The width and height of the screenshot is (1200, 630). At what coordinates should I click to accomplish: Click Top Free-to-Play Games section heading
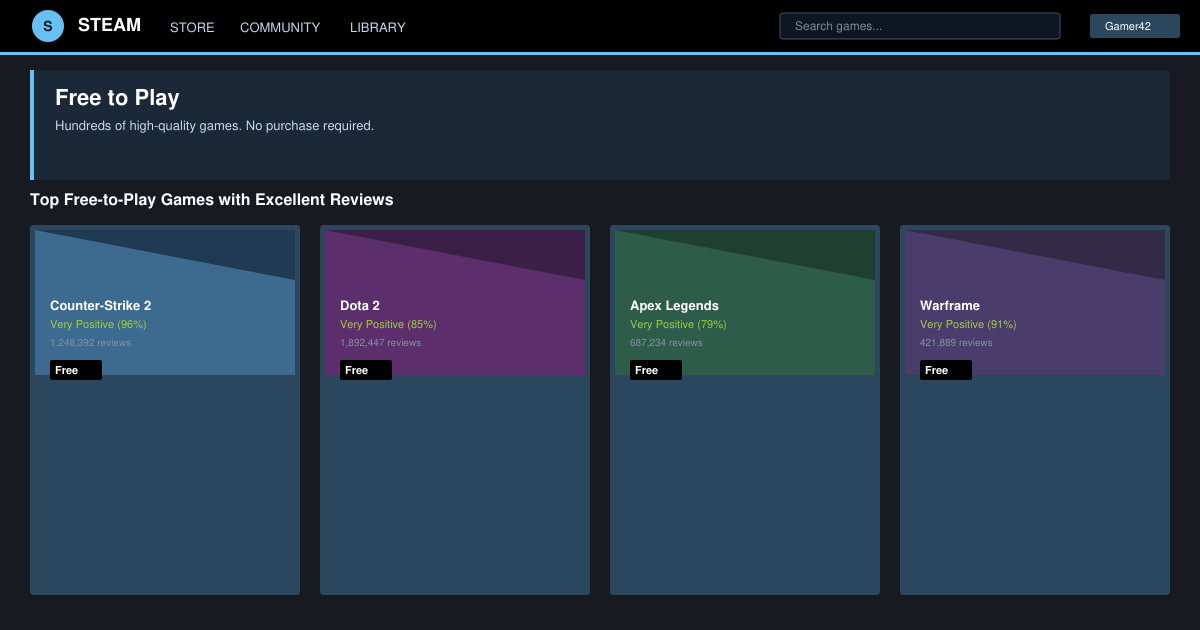pyautogui.click(x=212, y=200)
